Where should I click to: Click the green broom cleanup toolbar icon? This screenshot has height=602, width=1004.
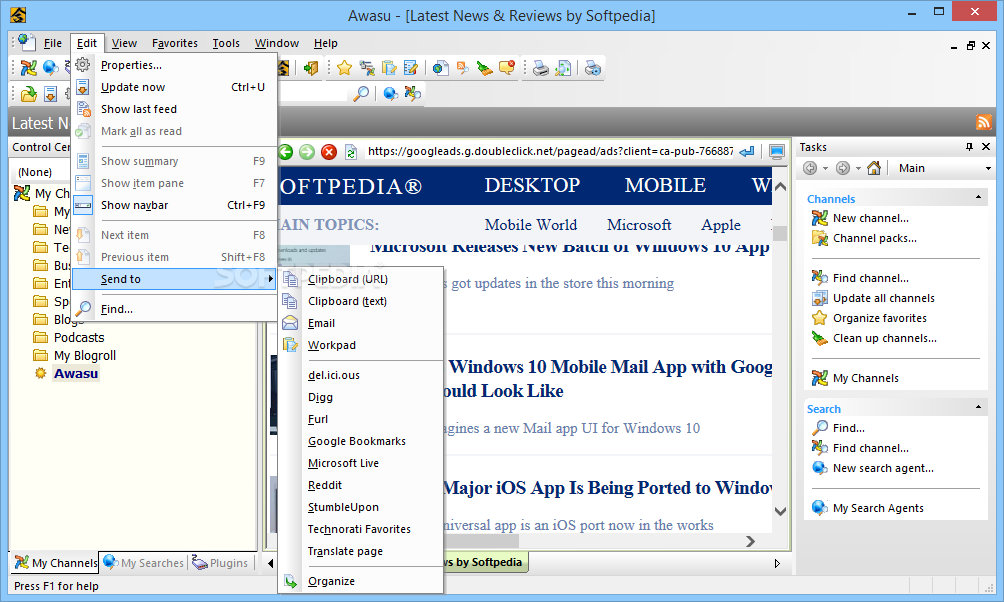[485, 67]
